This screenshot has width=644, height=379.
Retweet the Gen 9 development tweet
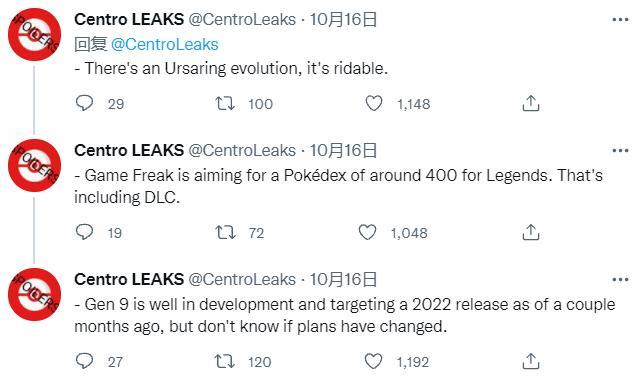[225, 361]
